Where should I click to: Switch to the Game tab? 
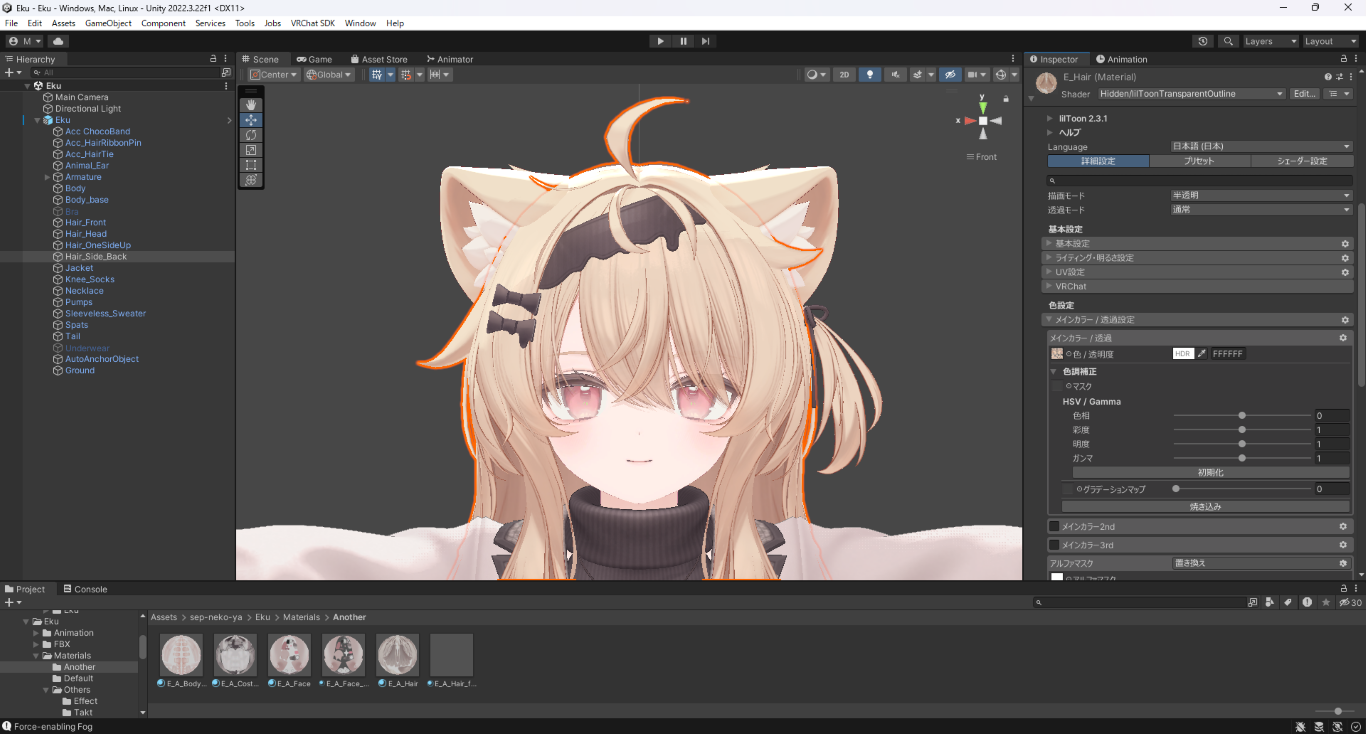coord(315,58)
